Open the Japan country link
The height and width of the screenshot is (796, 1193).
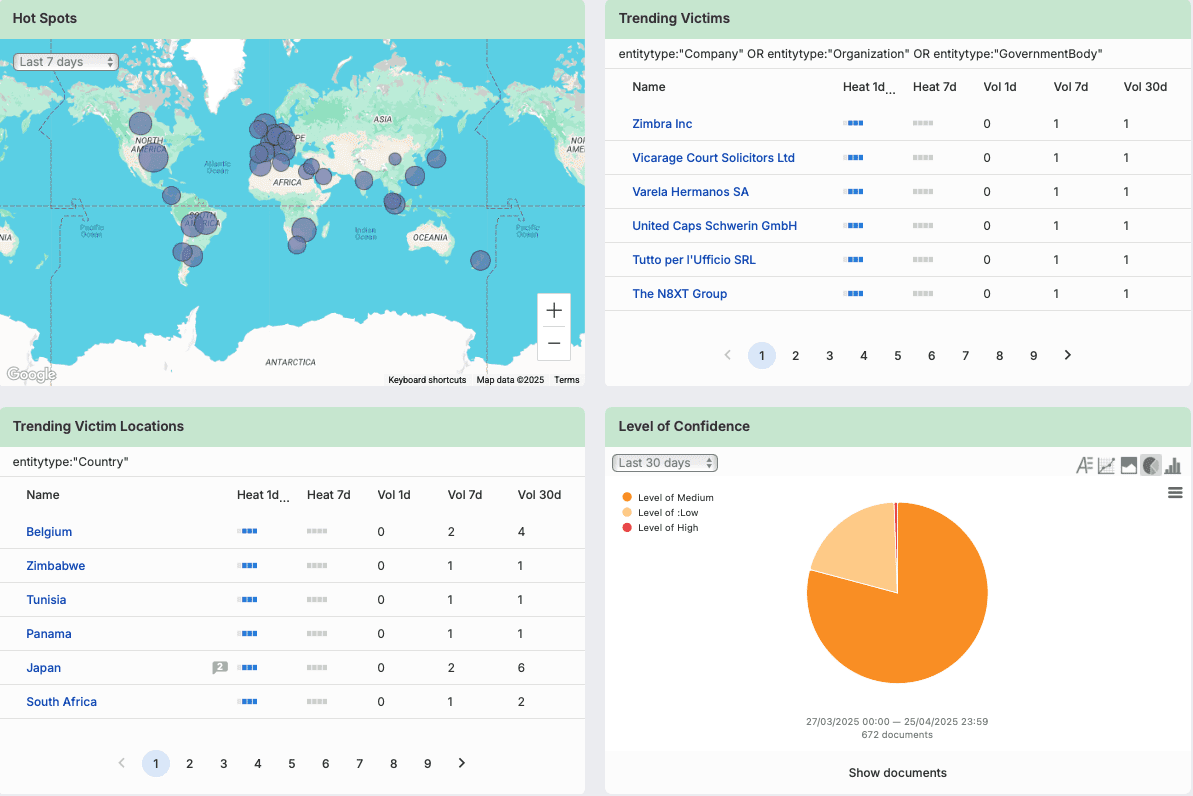pyautogui.click(x=43, y=667)
